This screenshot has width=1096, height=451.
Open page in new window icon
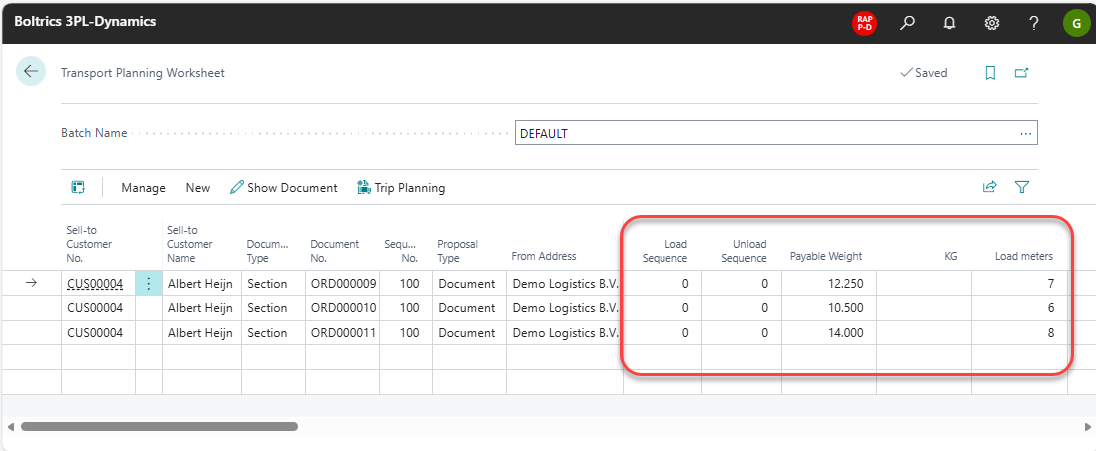(1021, 73)
